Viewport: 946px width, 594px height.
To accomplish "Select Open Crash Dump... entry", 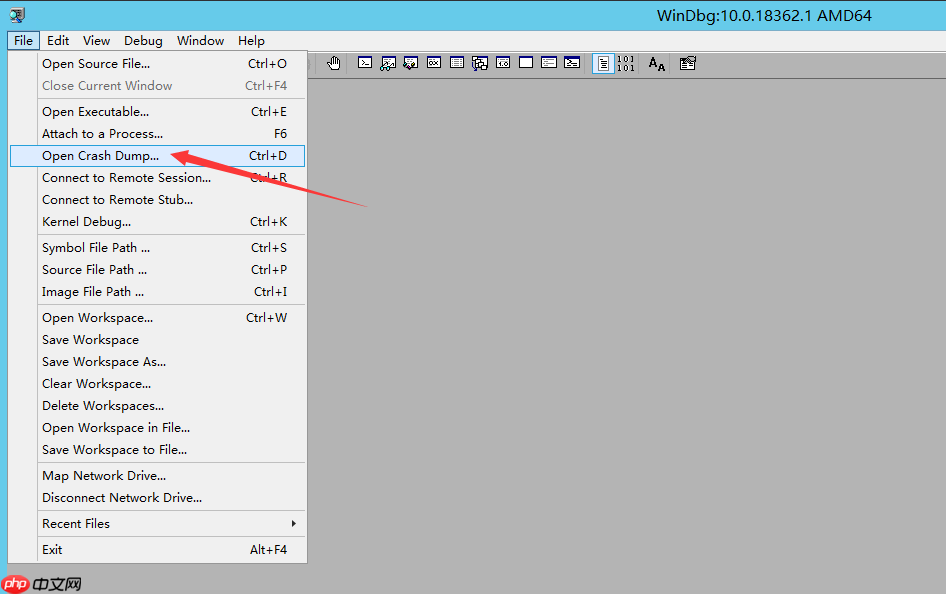I will coord(157,156).
